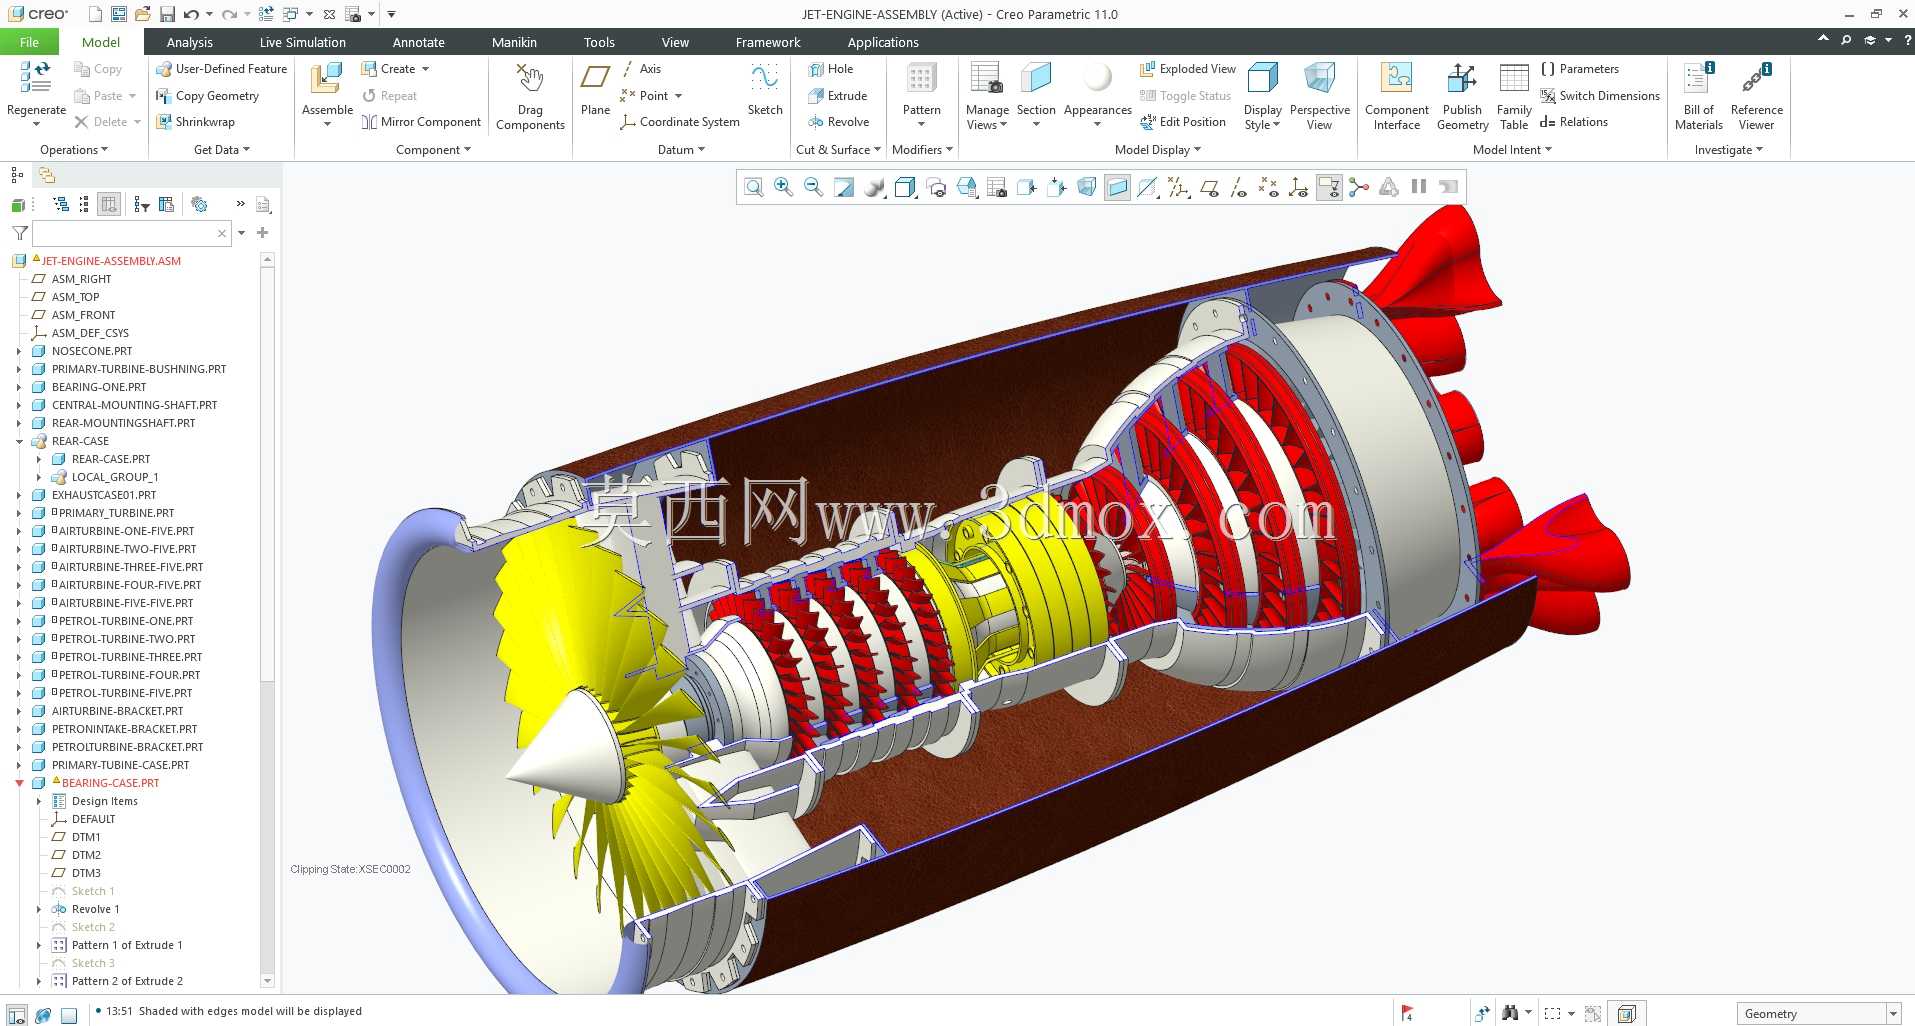Toggle datum point display in graphics toolbar

(1268, 187)
